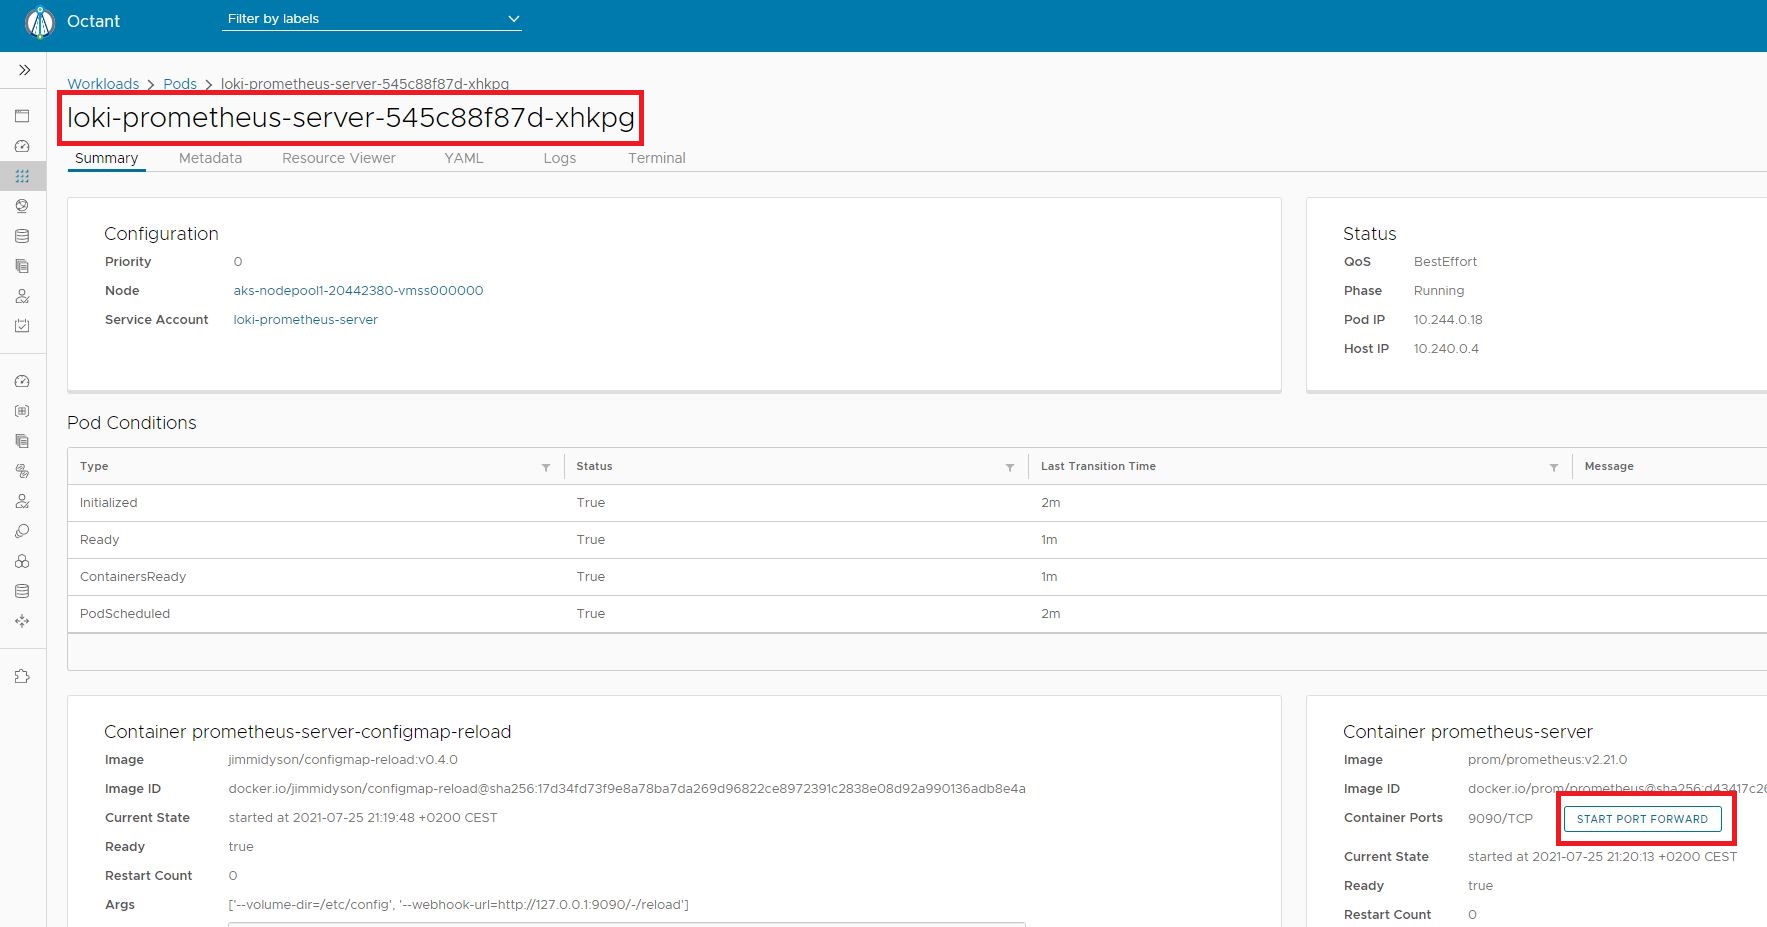Open the Type column filter
Viewport: 1767px width, 927px height.
[x=545, y=466]
